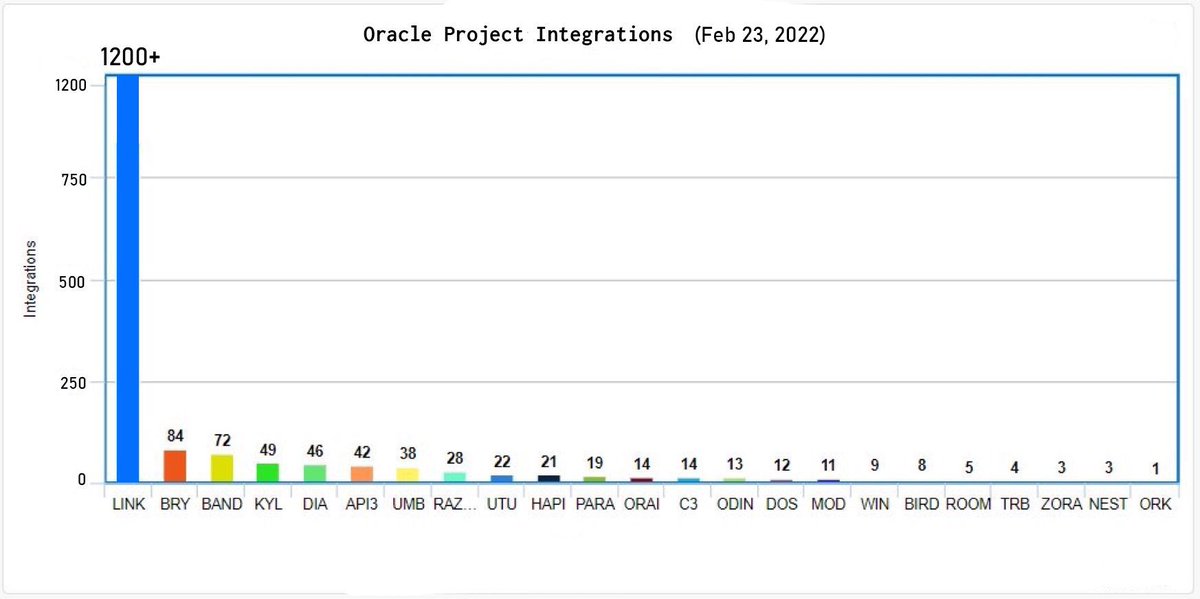Click the KYL x-axis label
Viewport: 1200px width, 599px height.
click(x=268, y=504)
